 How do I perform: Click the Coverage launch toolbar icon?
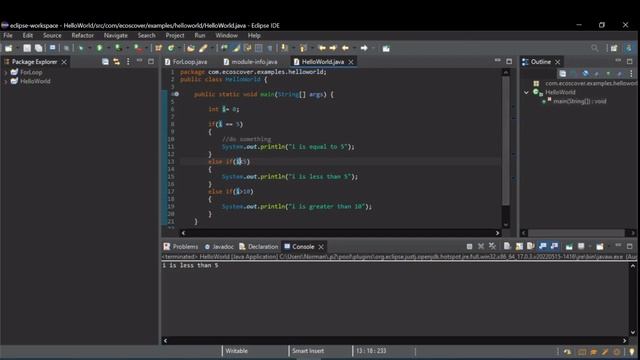click(118, 49)
